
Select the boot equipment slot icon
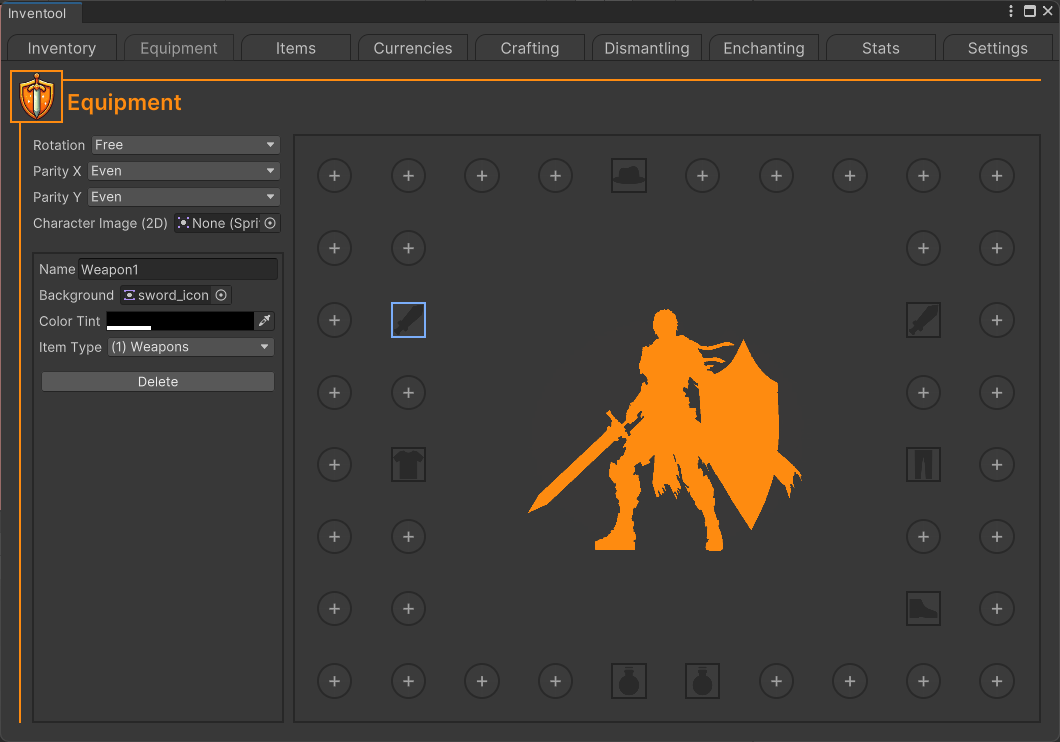[x=923, y=608]
